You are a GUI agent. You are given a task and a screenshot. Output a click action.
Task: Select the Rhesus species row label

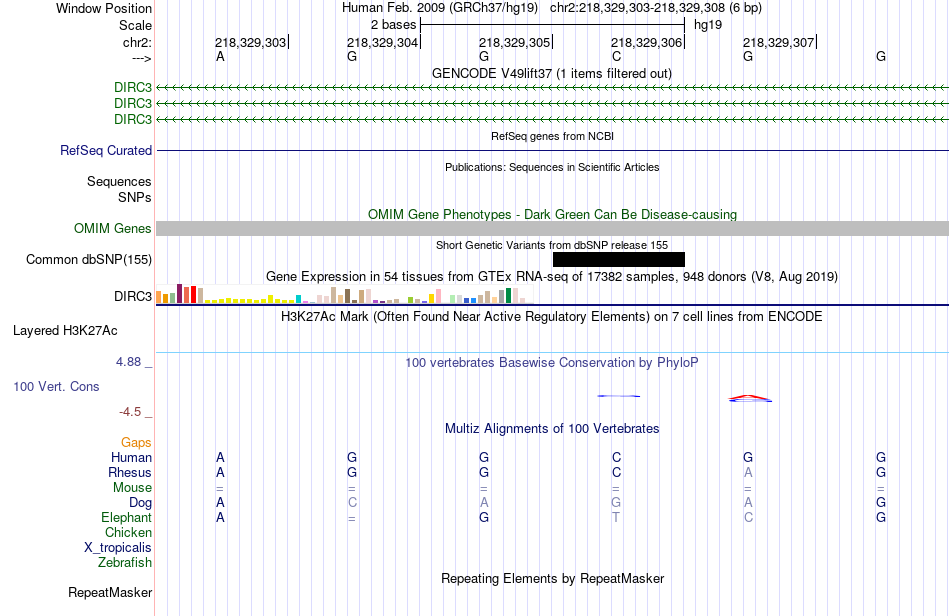tap(130, 472)
